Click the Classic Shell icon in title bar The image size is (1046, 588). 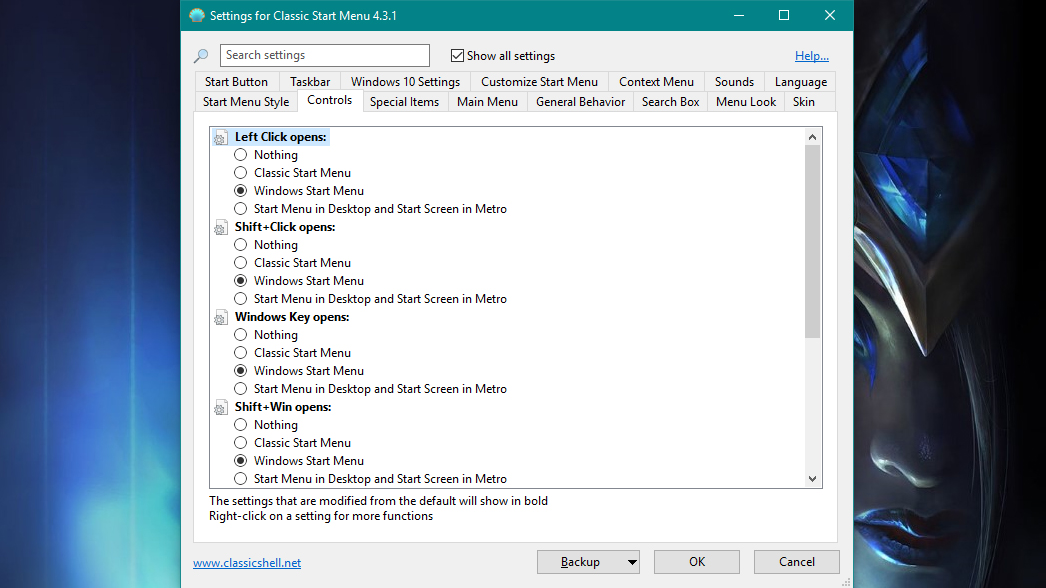tap(197, 15)
